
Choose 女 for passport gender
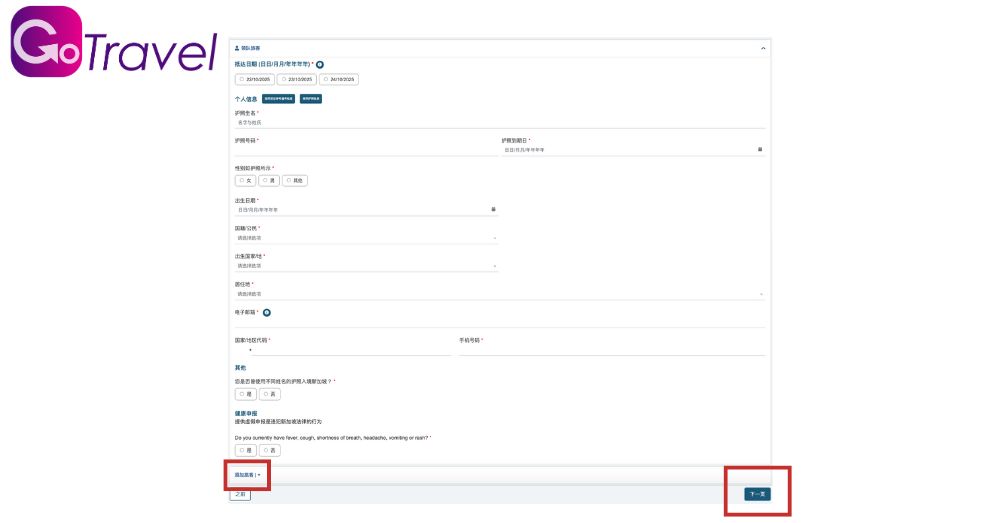245,181
